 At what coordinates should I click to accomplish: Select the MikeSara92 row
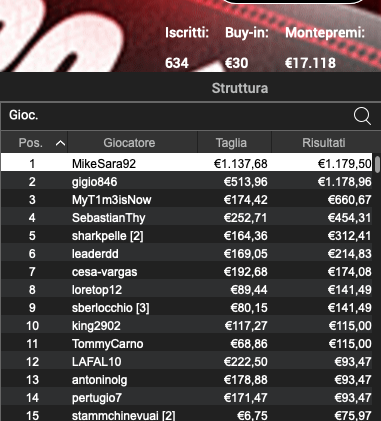click(187, 163)
